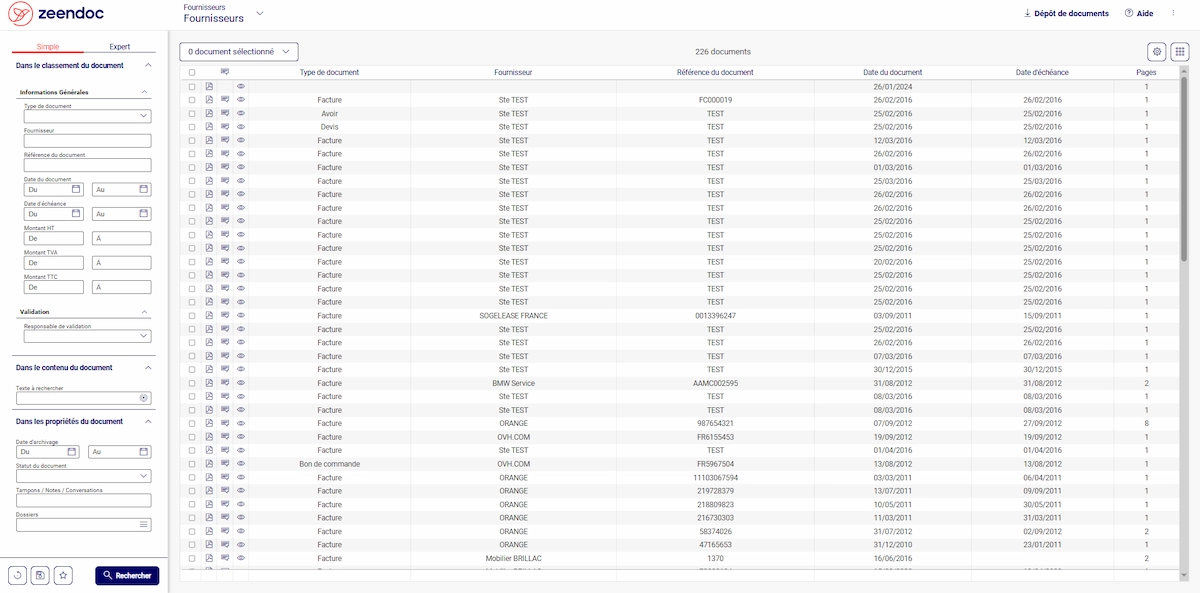Screen dimensions: 1200x593
Task: Open PDF icon in the Devis row
Action: (x=209, y=127)
